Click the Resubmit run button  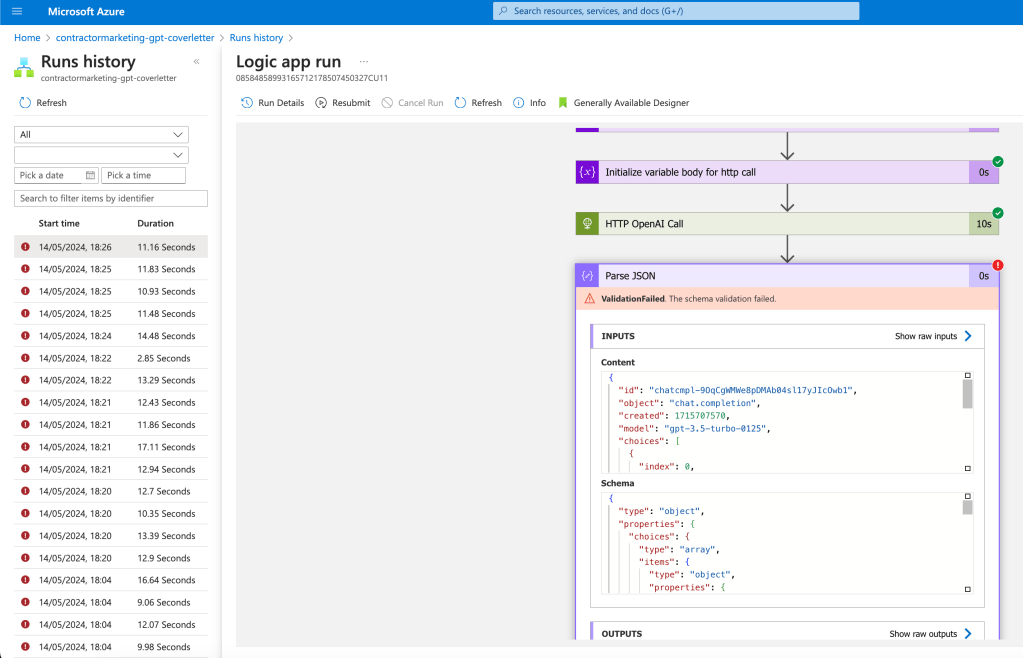(343, 102)
